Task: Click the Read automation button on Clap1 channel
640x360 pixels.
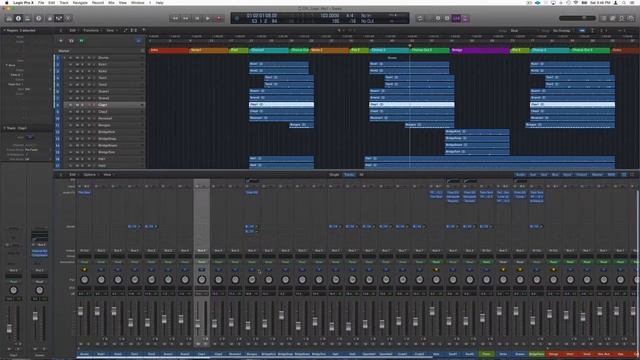Action: point(202,262)
